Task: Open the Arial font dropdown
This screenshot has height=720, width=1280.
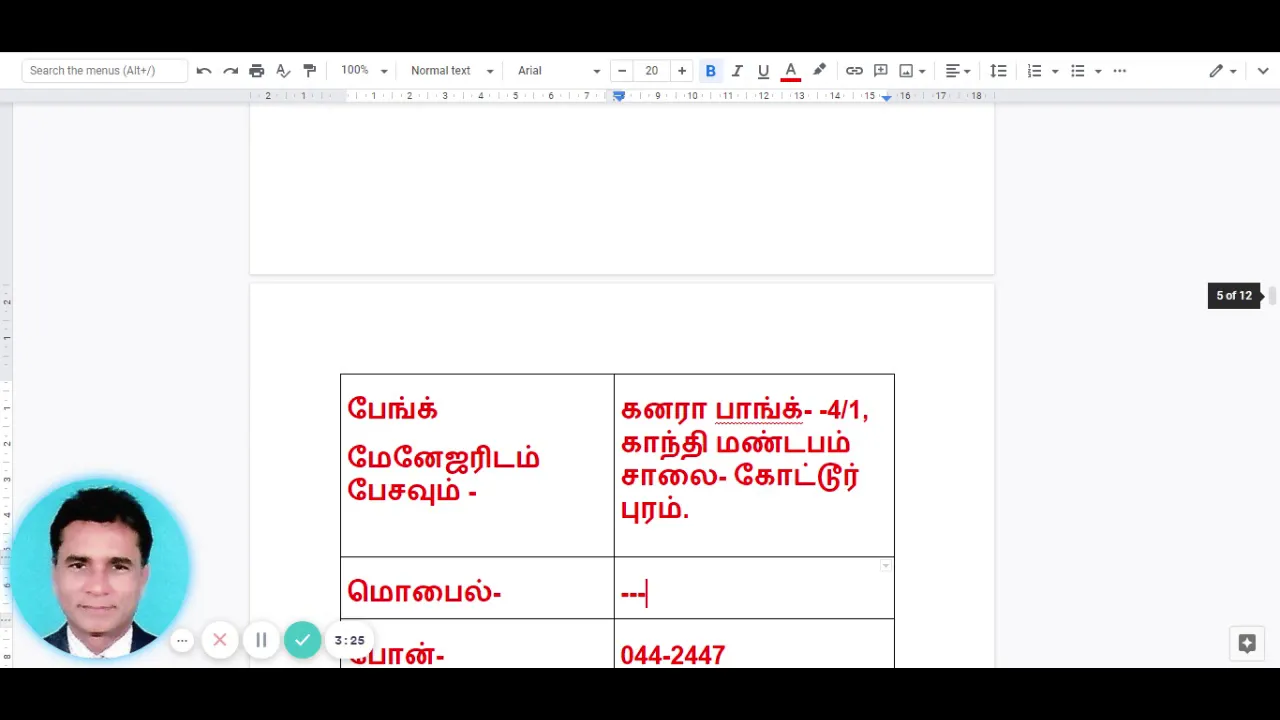Action: 559,71
